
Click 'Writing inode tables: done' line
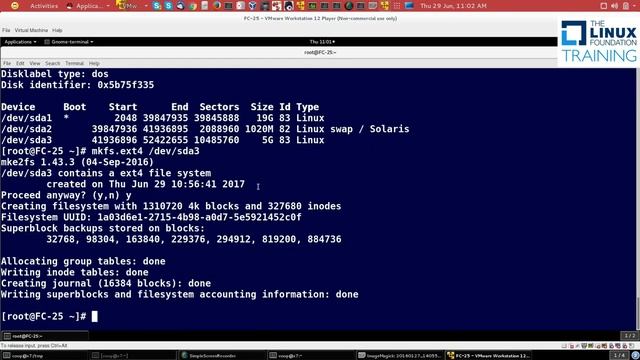pyautogui.click(x=75, y=272)
